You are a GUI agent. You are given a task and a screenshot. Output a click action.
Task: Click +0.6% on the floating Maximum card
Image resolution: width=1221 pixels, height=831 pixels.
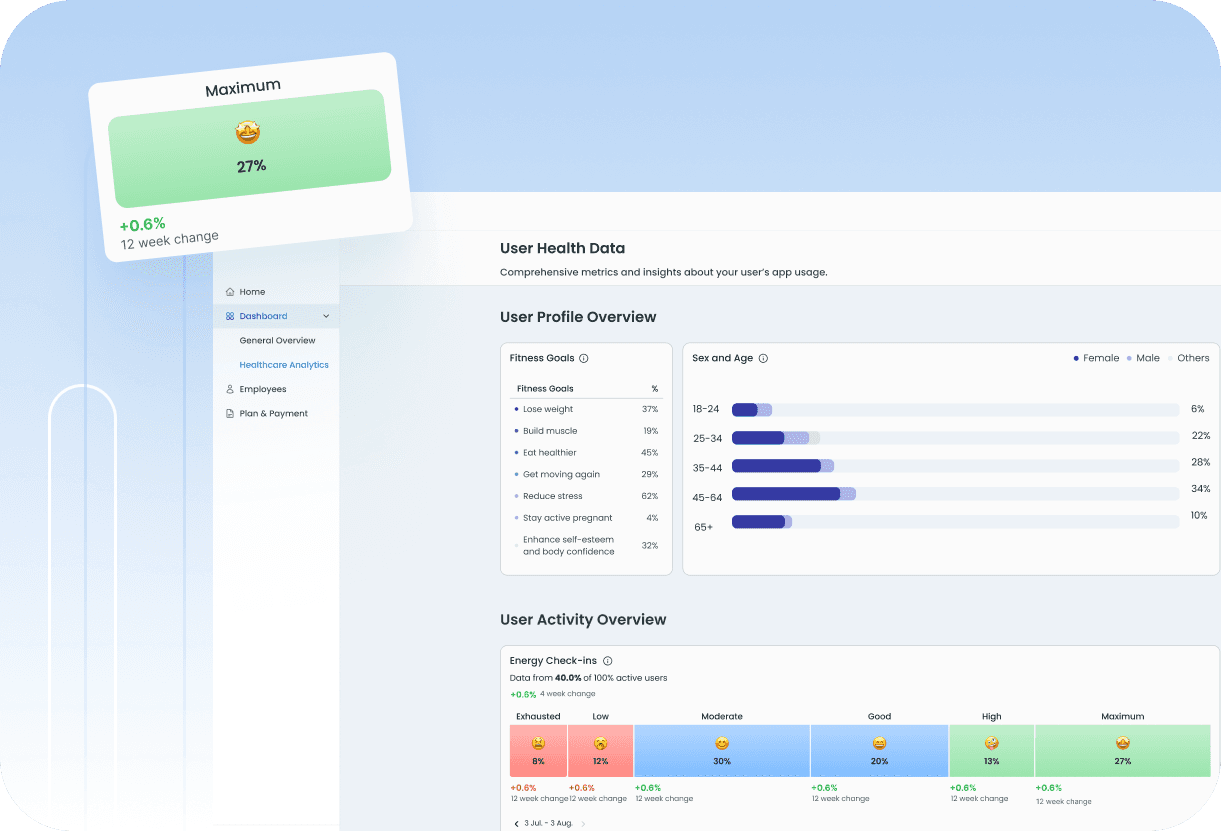[142, 225]
